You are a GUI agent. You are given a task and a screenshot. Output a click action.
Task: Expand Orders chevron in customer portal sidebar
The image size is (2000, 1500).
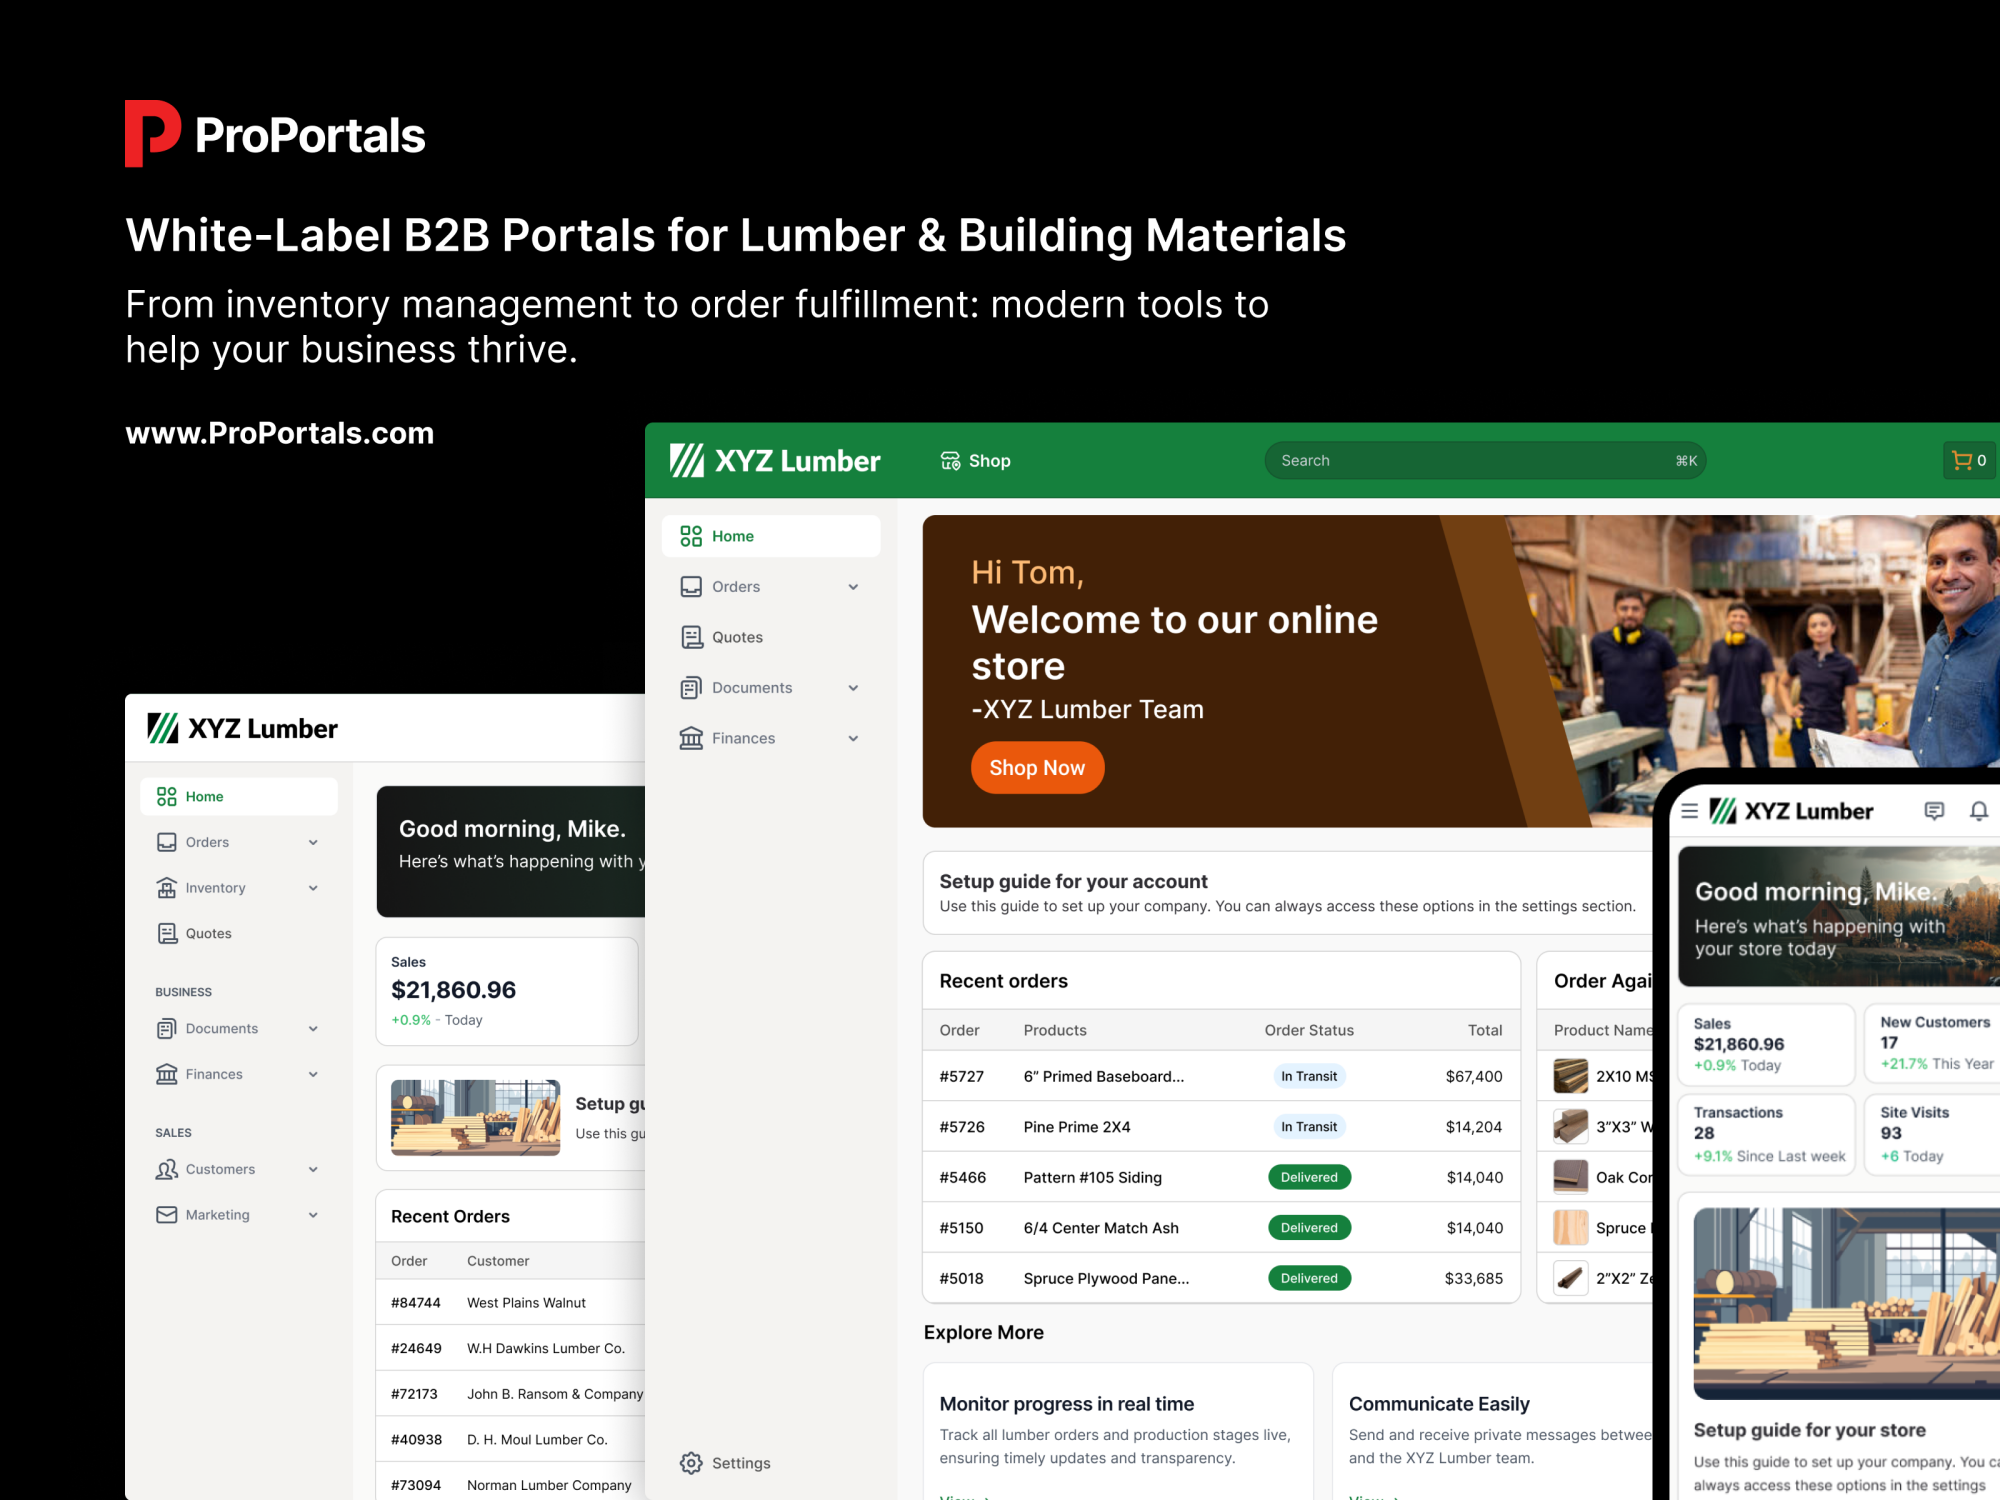(853, 587)
